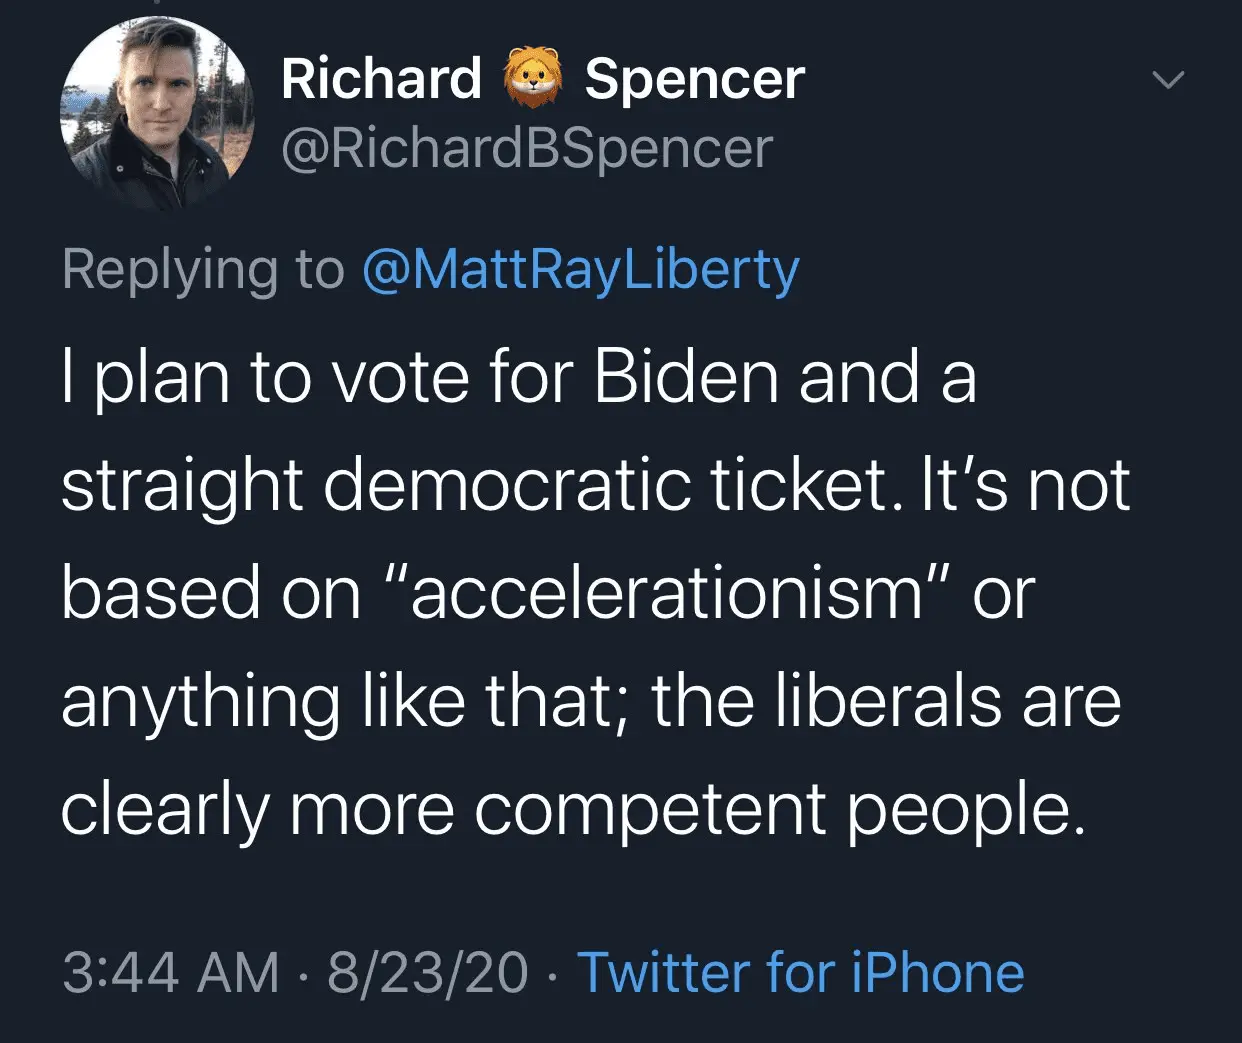Click the word "vote" in the tweet
The image size is (1242, 1043).
(400, 378)
